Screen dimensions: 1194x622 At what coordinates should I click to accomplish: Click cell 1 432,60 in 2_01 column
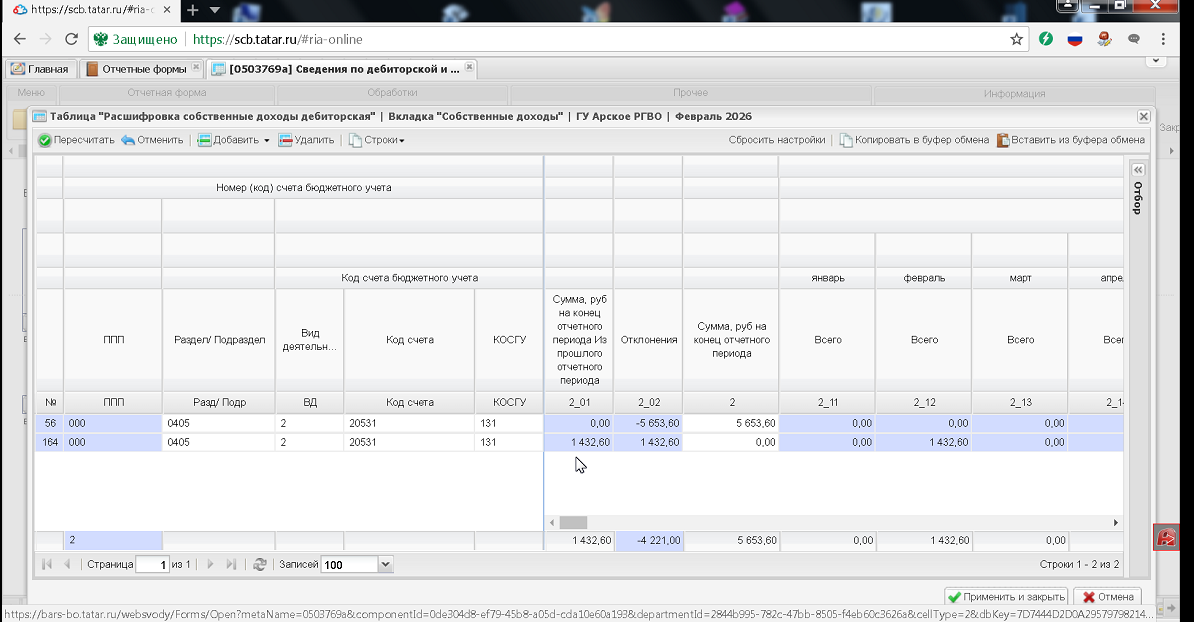coord(579,442)
